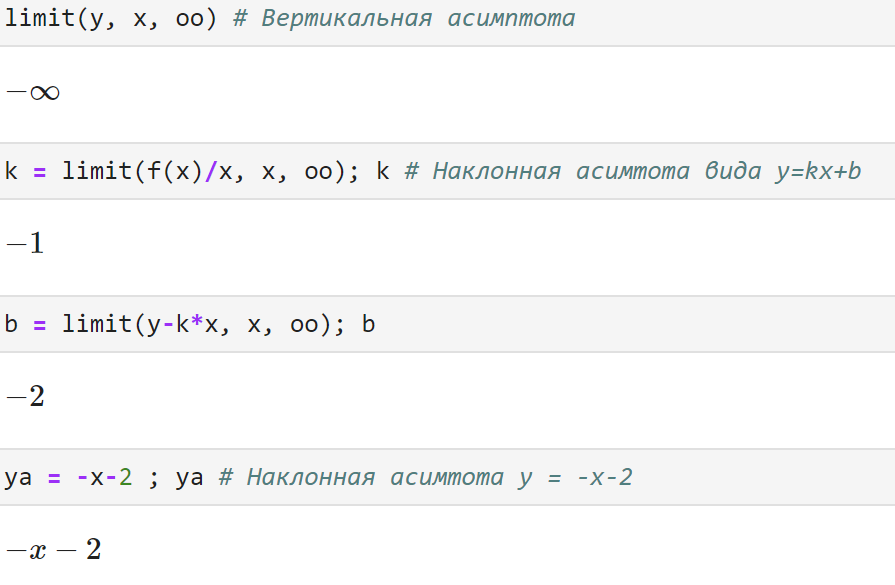Click the purple asterisk in k*x
Image resolution: width=895 pixels, height=585 pixels.
pyautogui.click(x=197, y=322)
